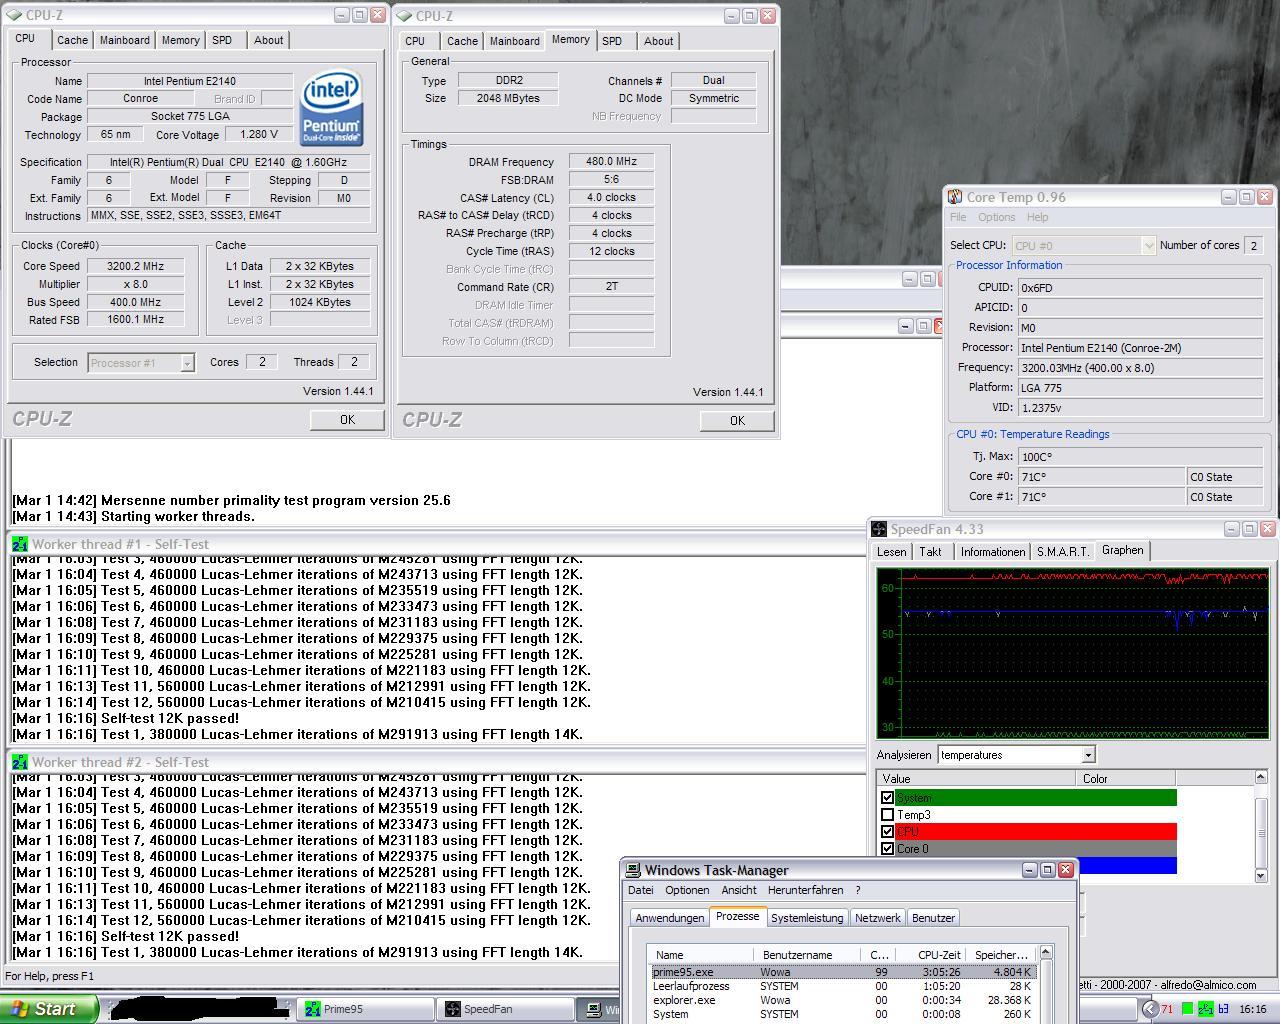Click SpeedFan value list scroll down arrow
The width and height of the screenshot is (1280, 1024).
[1260, 875]
